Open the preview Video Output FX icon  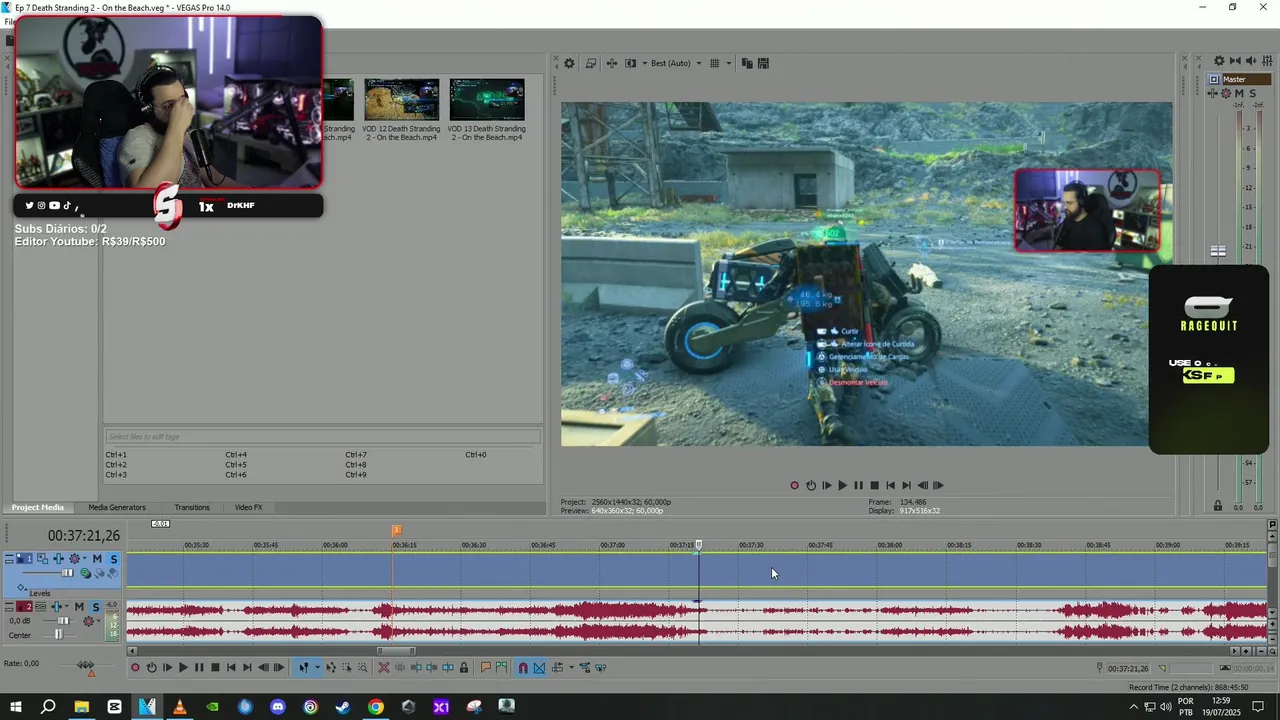point(612,63)
